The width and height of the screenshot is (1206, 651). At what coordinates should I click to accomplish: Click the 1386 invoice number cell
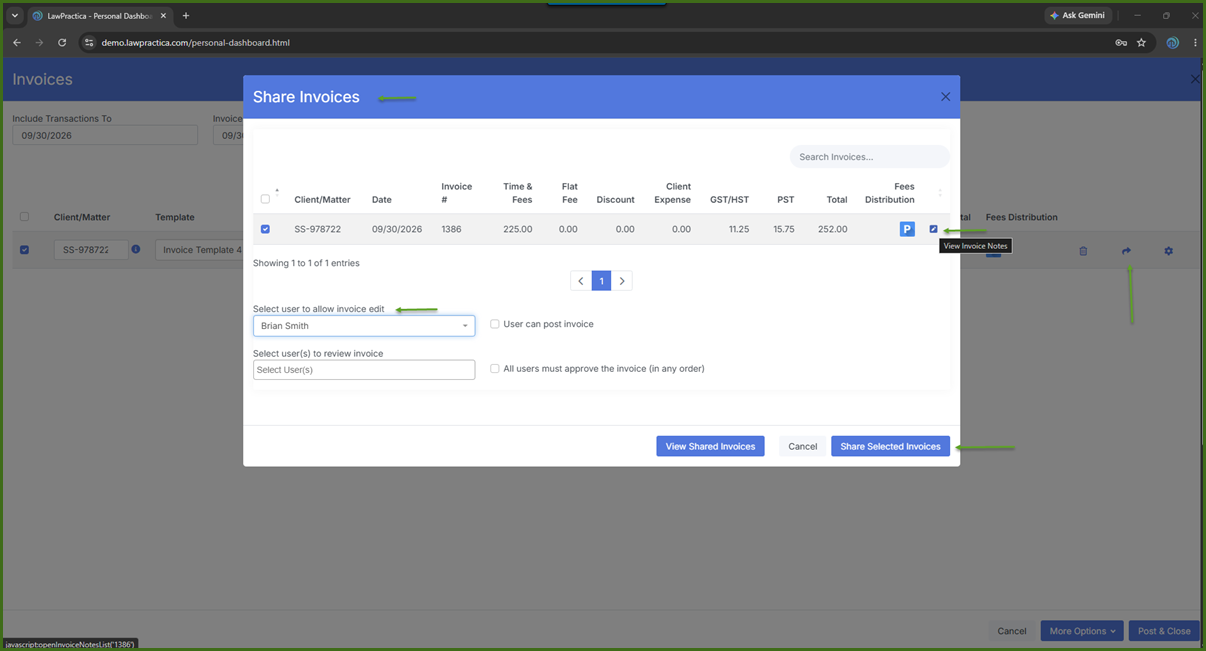point(452,229)
